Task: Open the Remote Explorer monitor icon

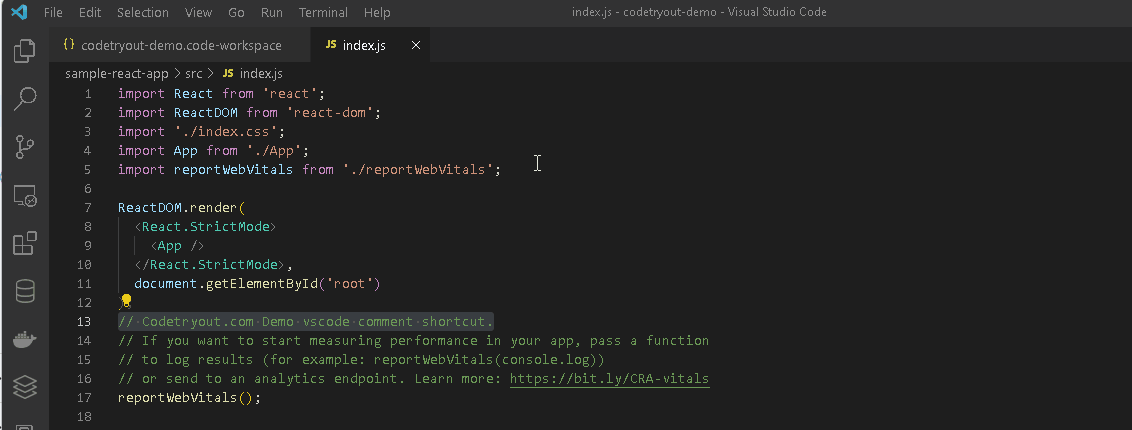Action: (x=25, y=196)
